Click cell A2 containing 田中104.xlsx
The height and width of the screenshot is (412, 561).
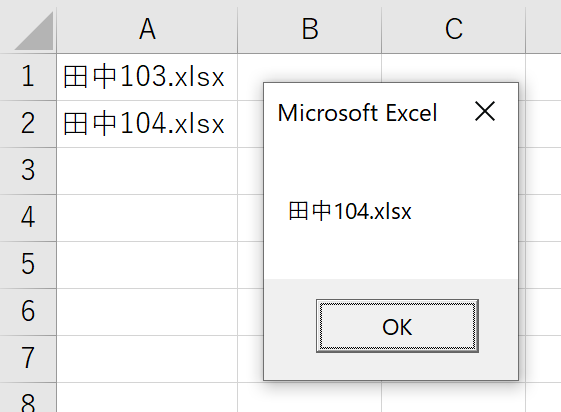147,124
